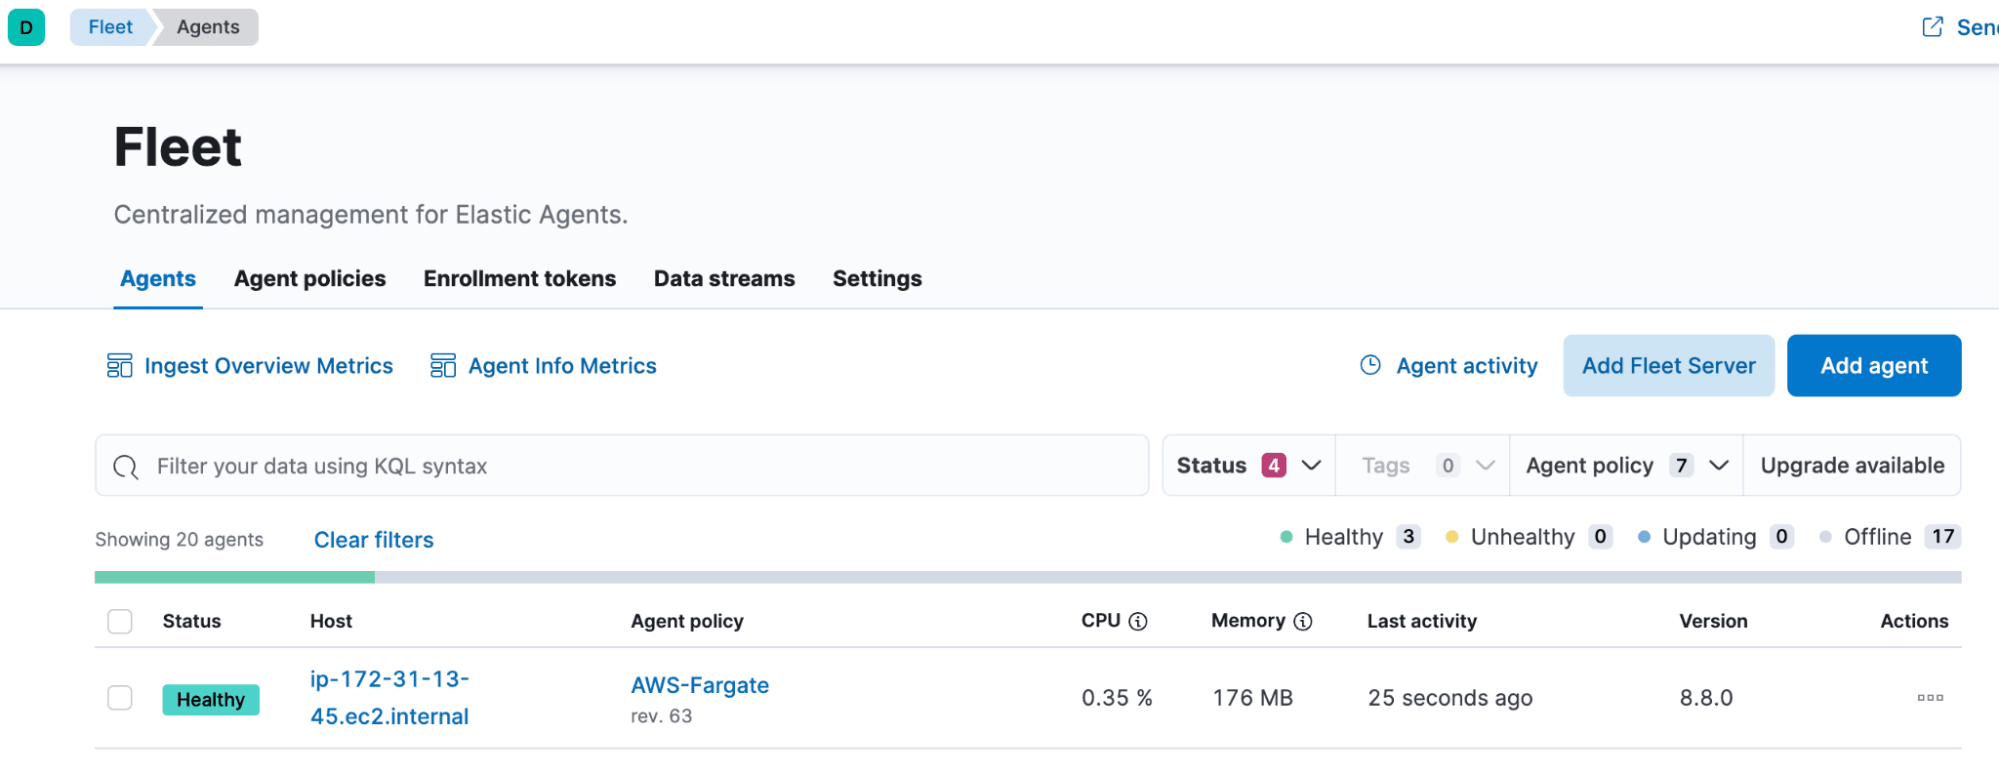Click the Memory column info icon
Viewport: 1999px width, 757px height.
click(1303, 621)
